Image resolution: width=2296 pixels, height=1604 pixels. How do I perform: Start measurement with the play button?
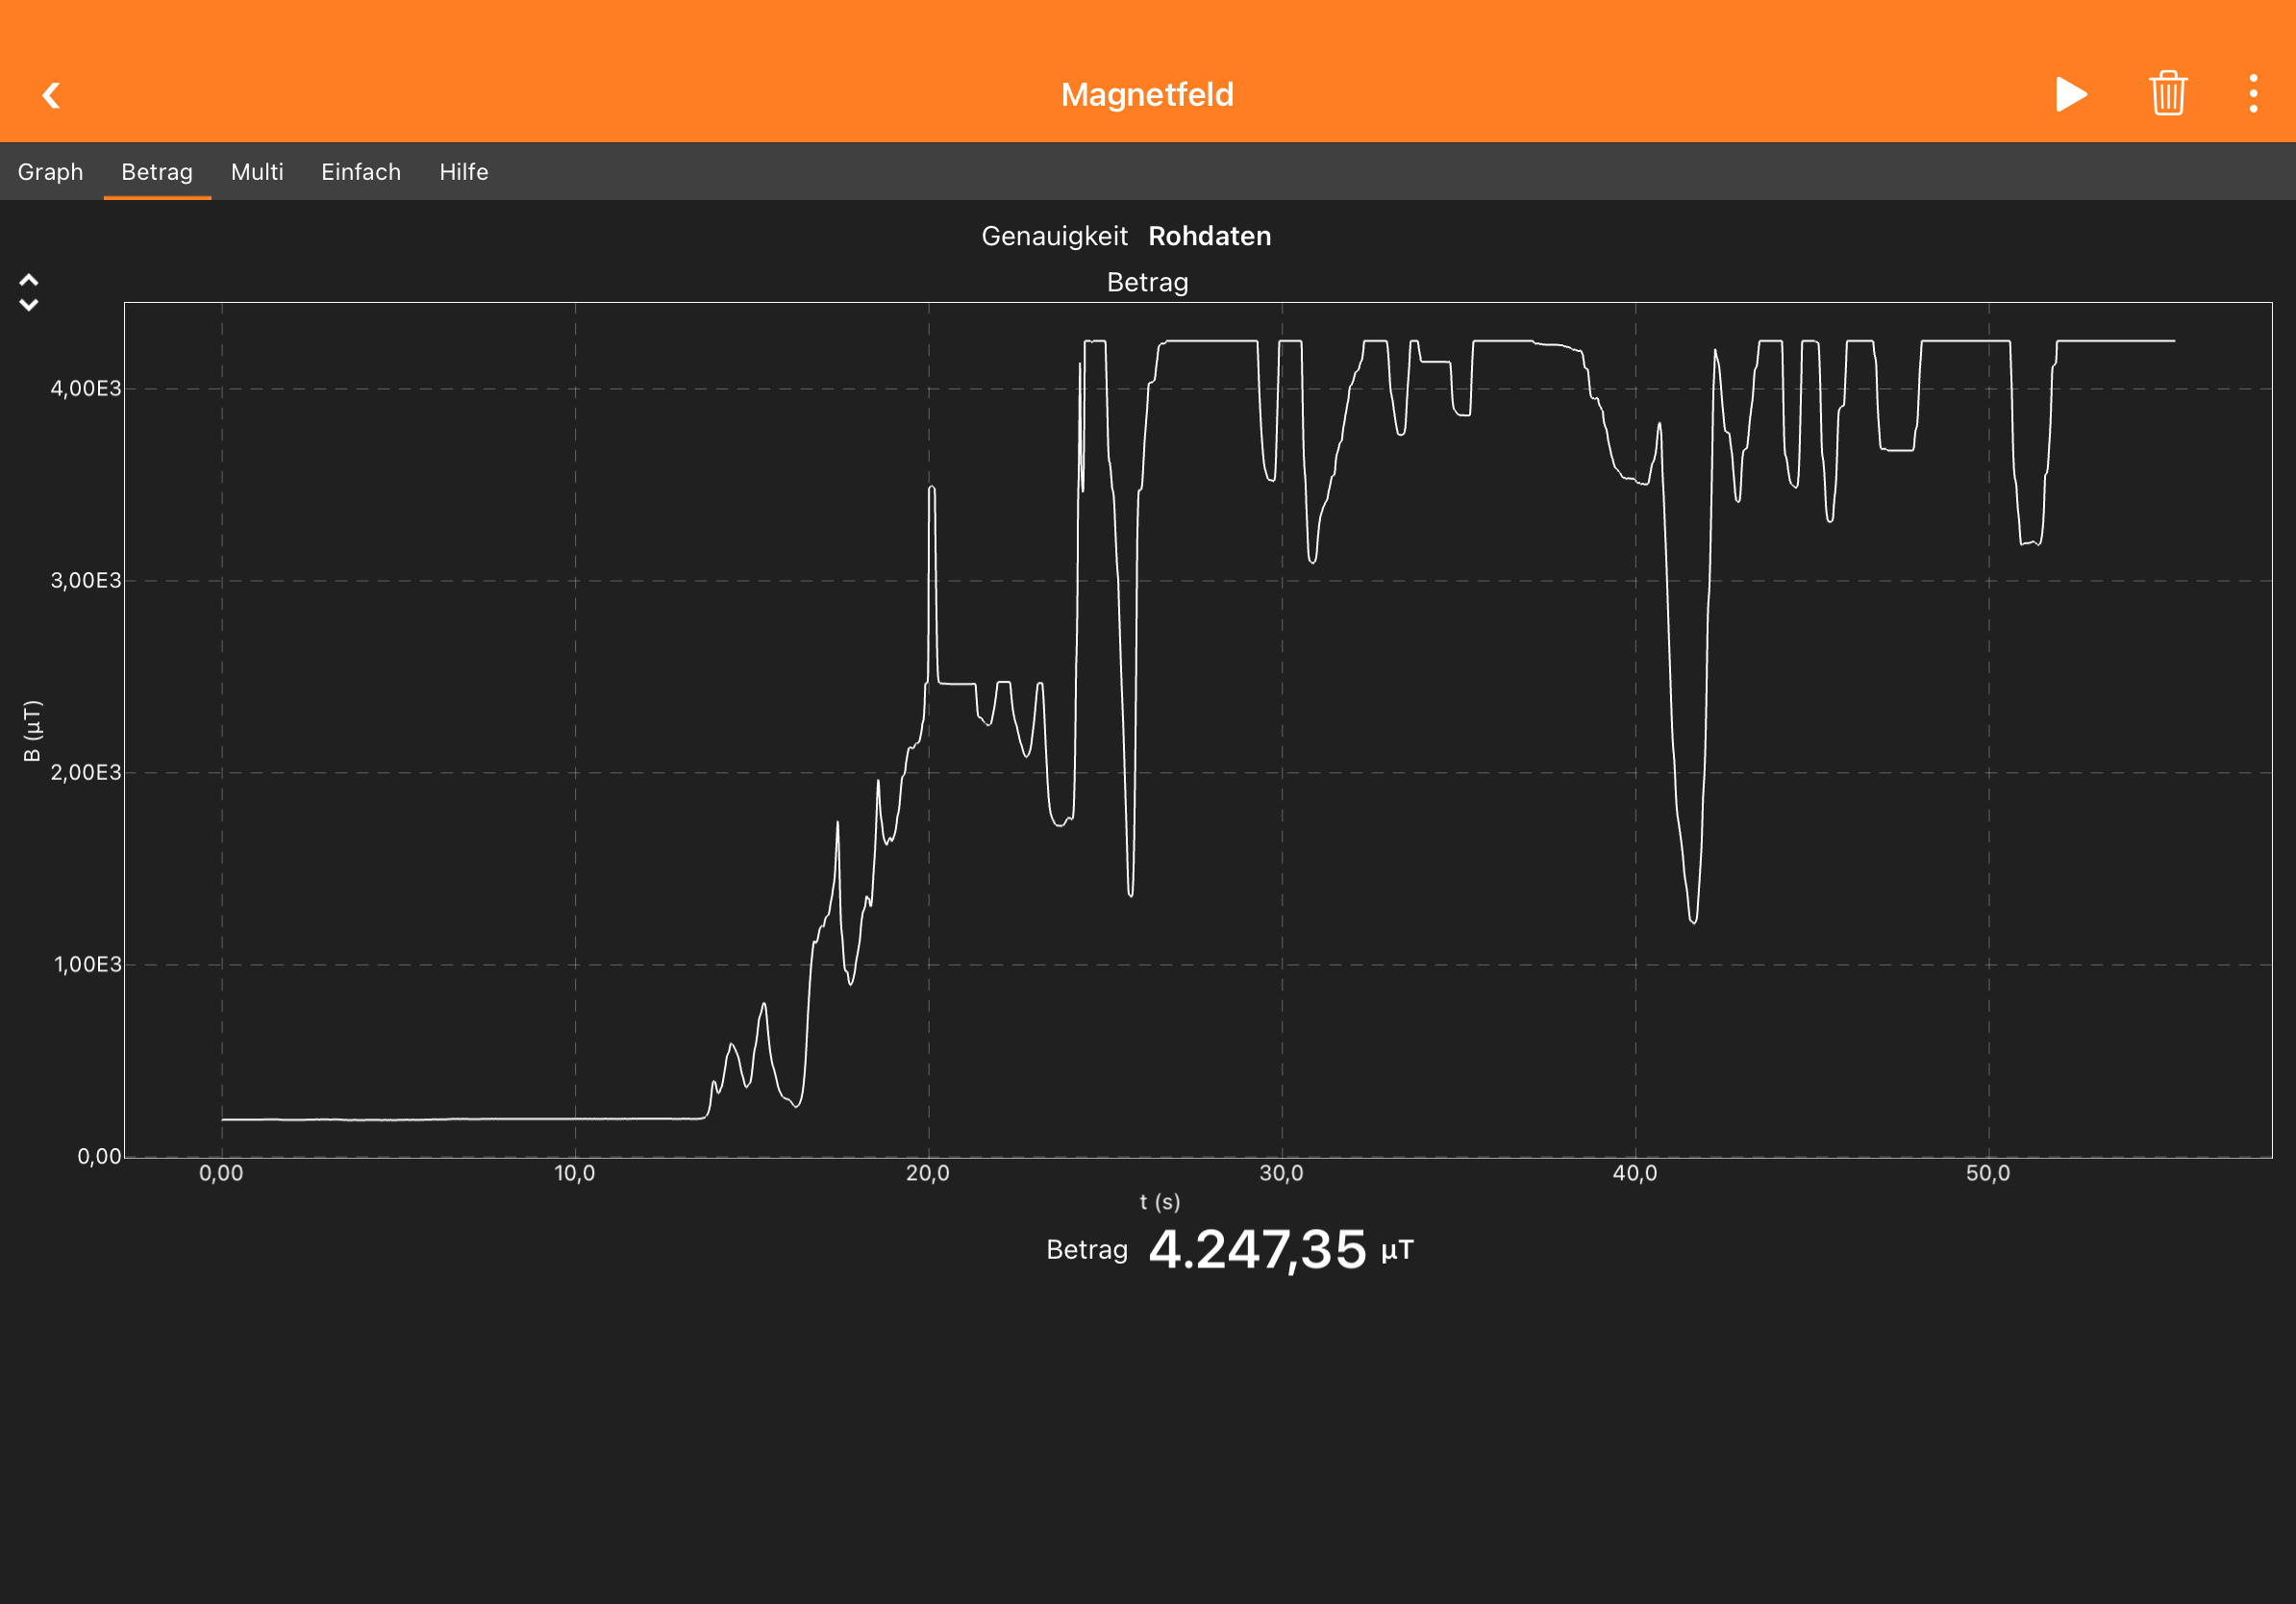pos(2070,94)
